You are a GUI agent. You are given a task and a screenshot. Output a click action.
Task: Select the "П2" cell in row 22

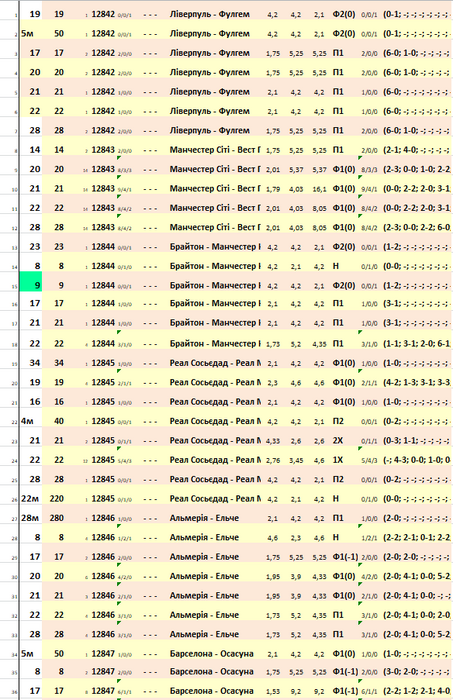(x=338, y=421)
